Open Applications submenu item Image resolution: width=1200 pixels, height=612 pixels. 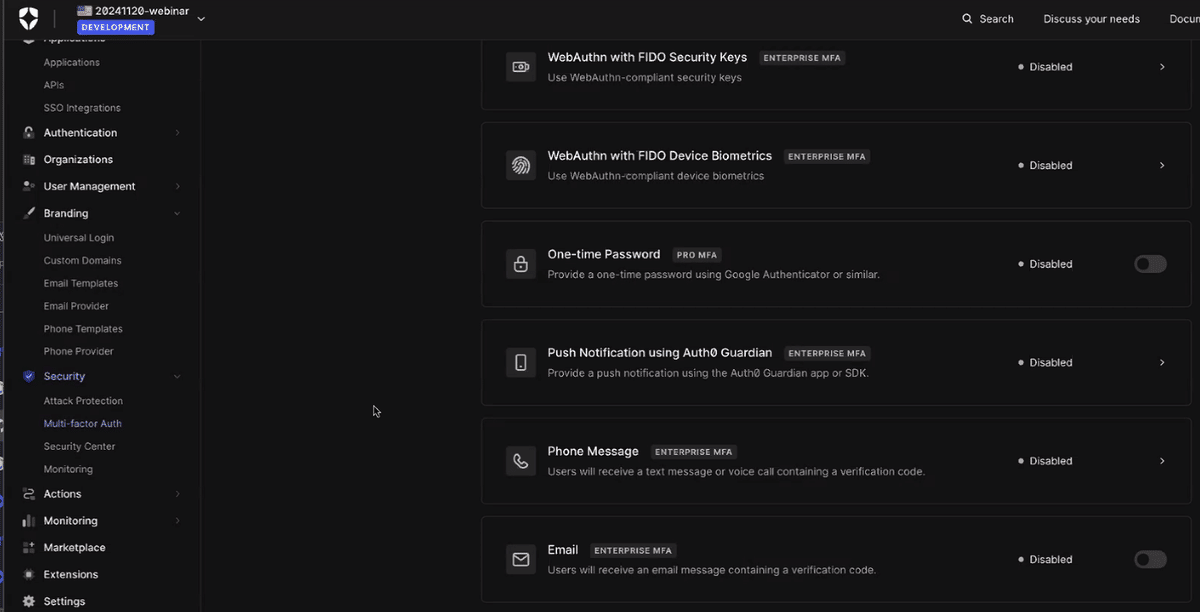tap(72, 63)
